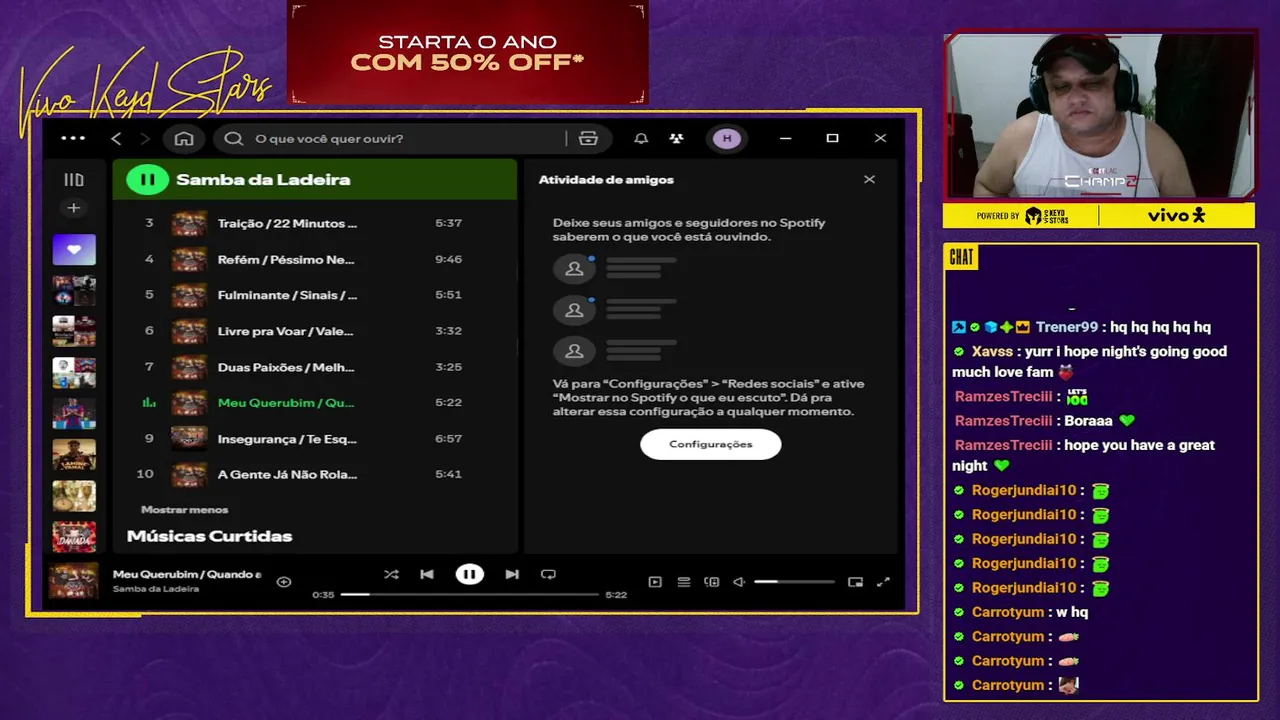The width and height of the screenshot is (1280, 720).
Task: Enter full screen player icon
Action: 883,581
